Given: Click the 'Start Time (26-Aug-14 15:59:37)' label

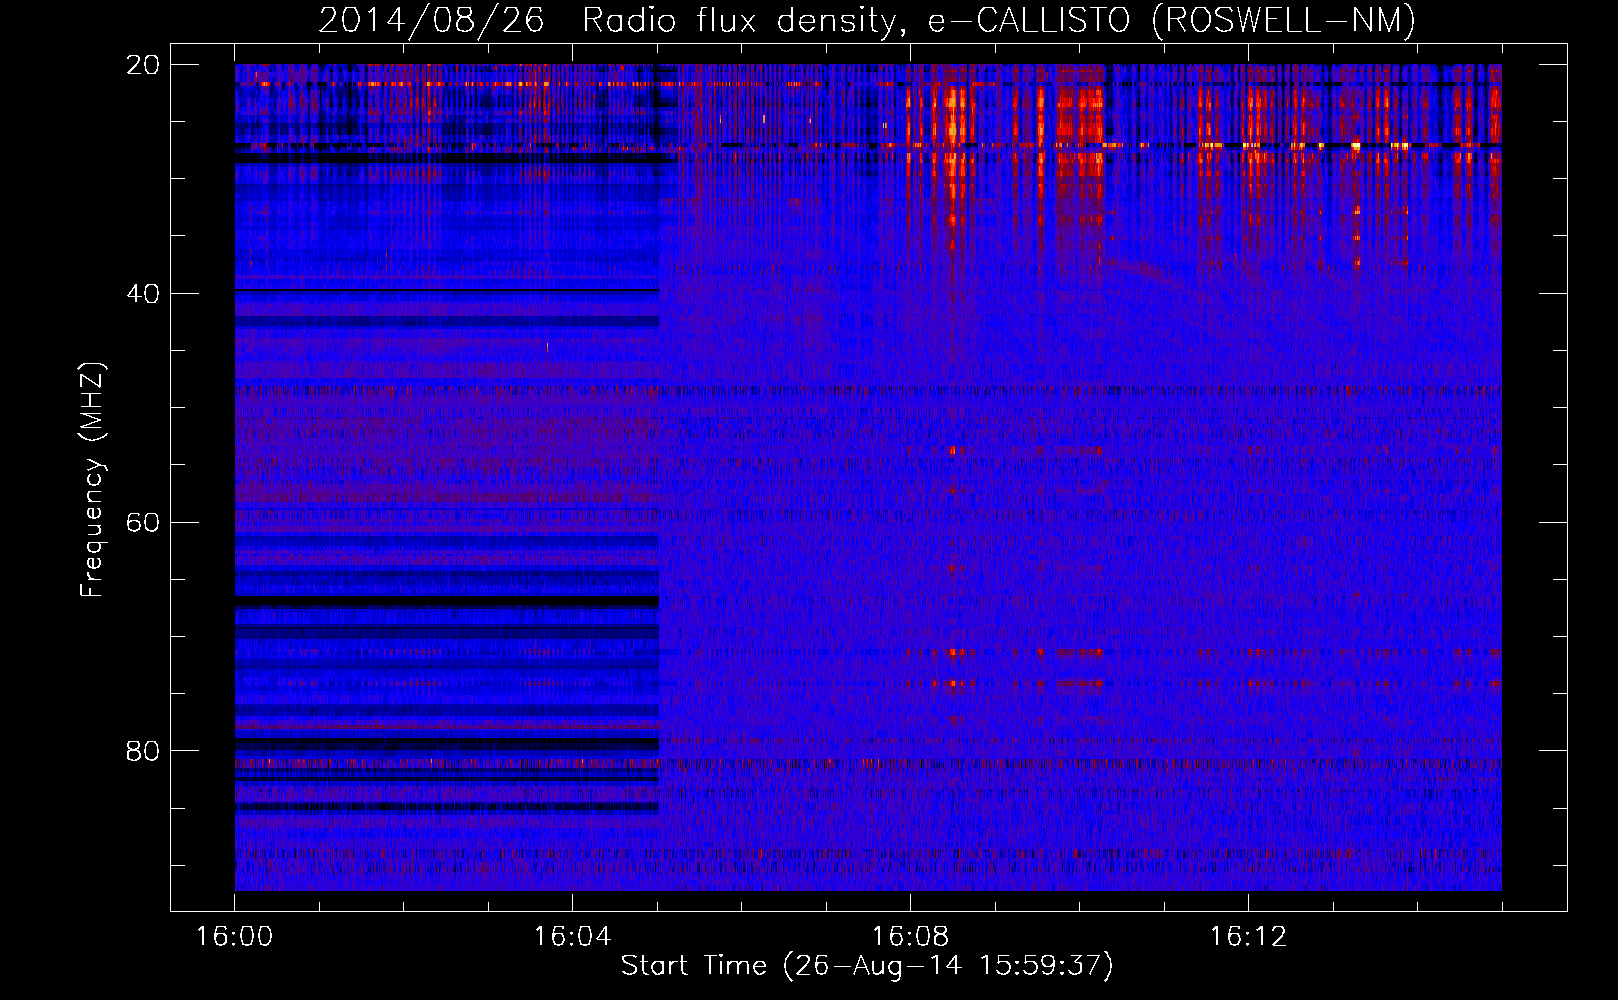Looking at the screenshot, I should pos(867,966).
